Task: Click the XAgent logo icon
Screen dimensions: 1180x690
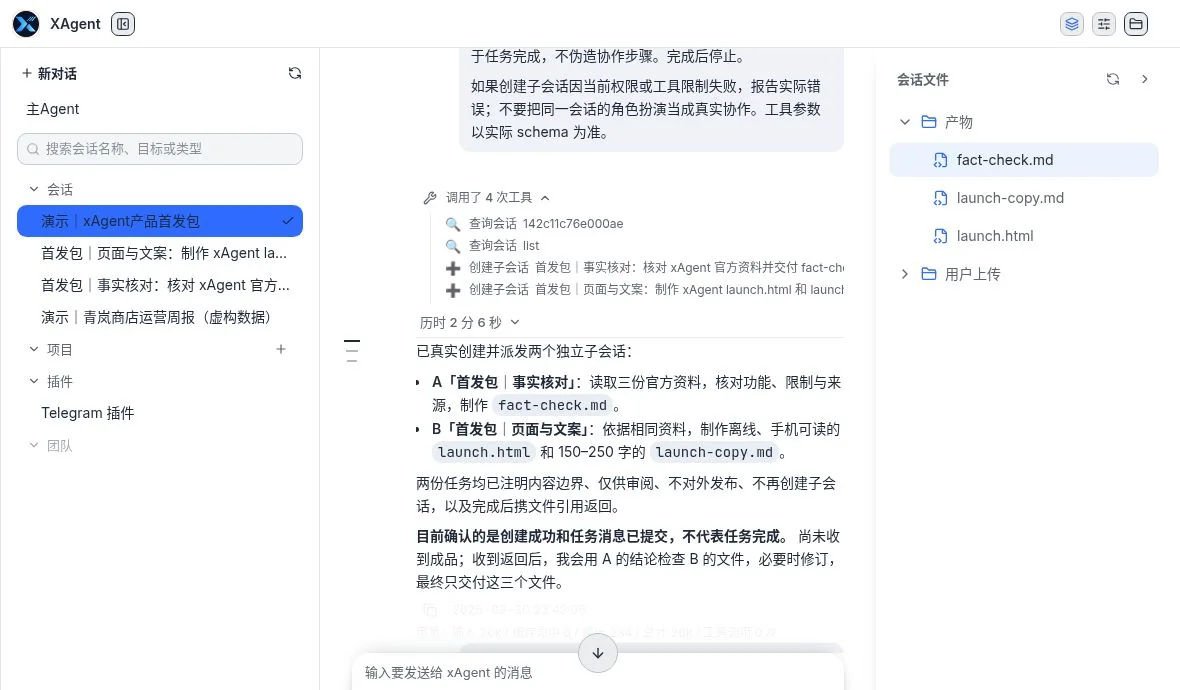Action: [x=26, y=24]
